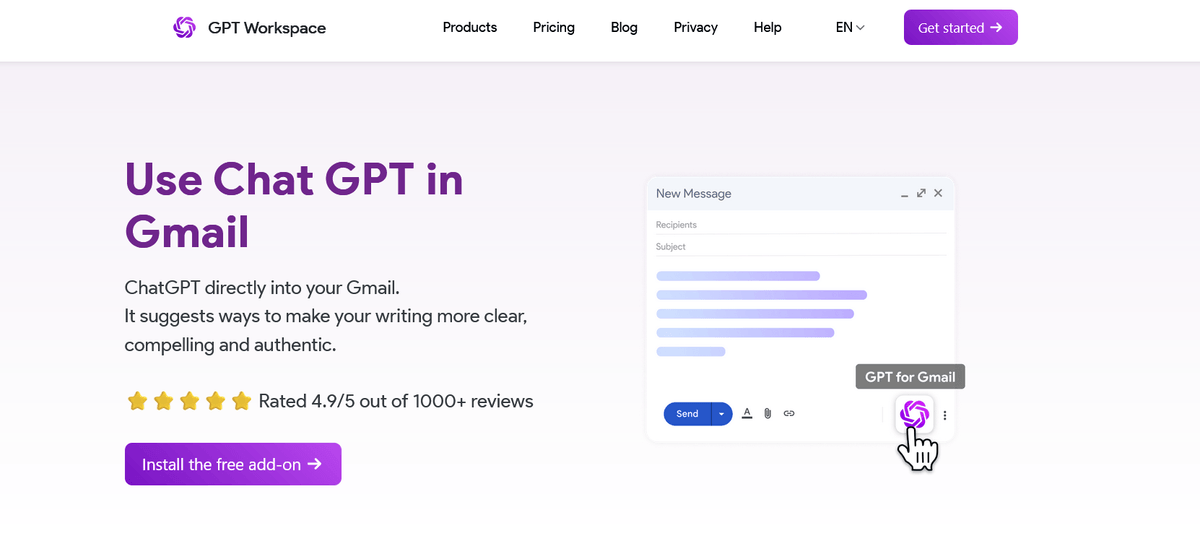
Task: Click the Recipients field
Action: pyautogui.click(x=801, y=225)
